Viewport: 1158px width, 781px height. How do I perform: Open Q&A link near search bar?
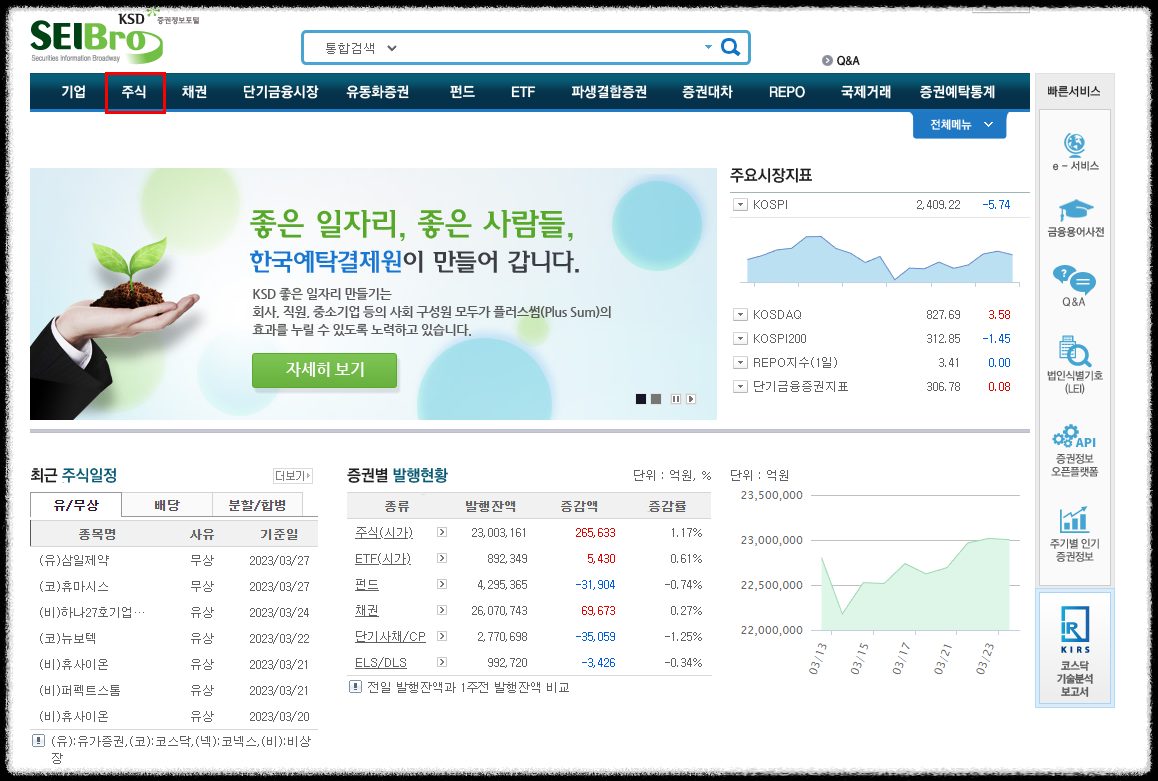click(841, 61)
